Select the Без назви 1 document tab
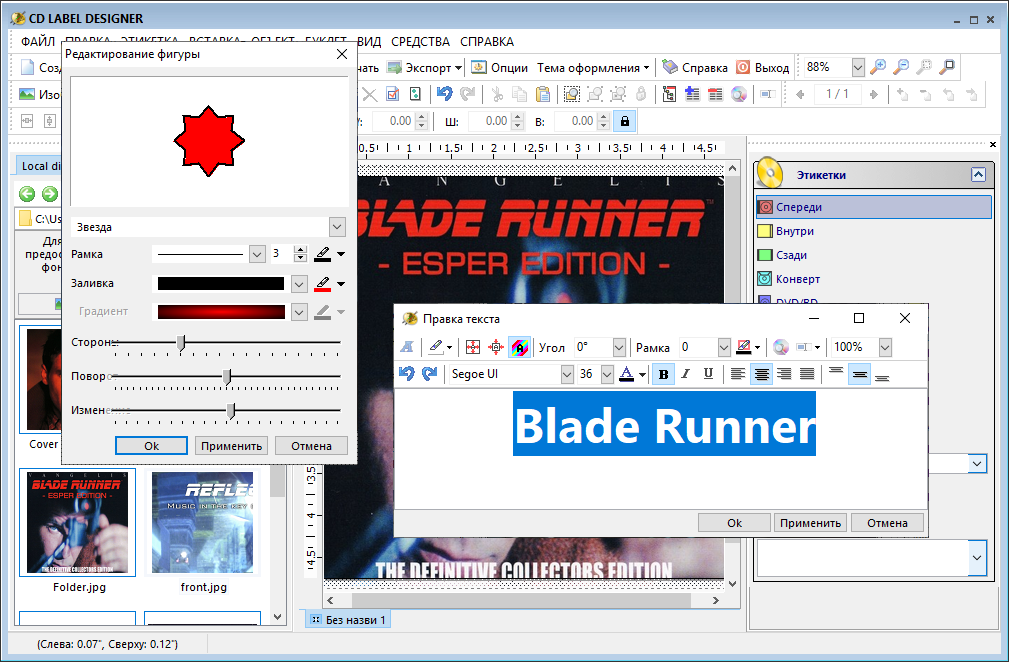The height and width of the screenshot is (662, 1009). click(x=347, y=620)
